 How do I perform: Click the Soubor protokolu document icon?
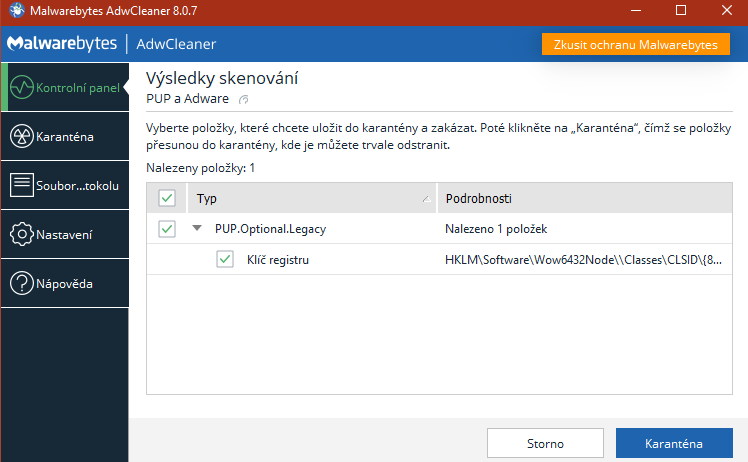(20, 185)
